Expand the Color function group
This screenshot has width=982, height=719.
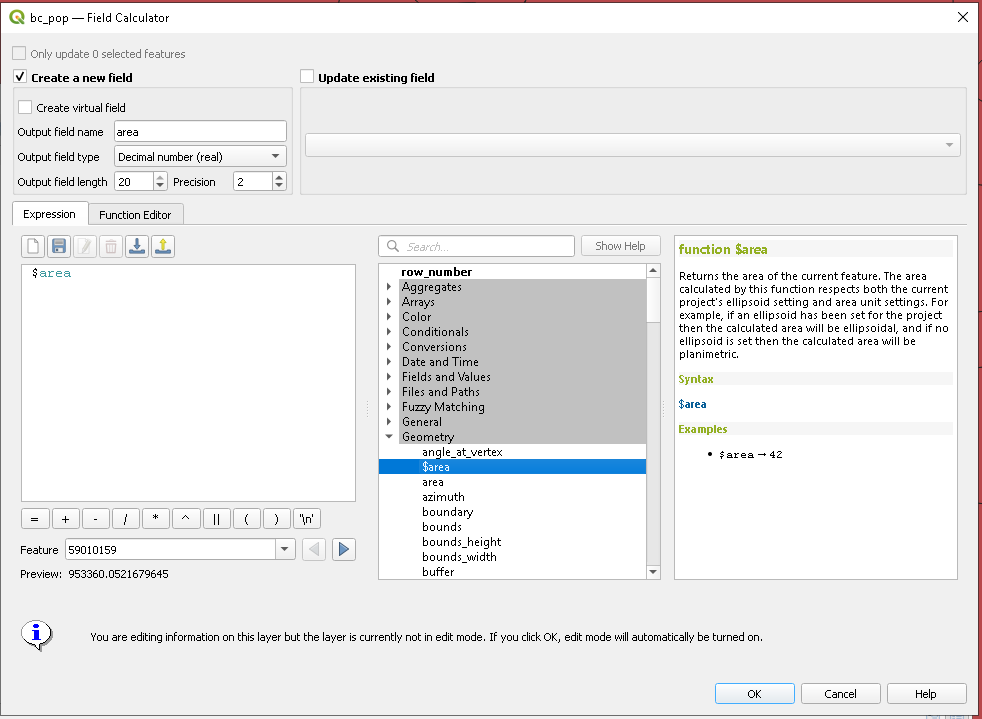(389, 317)
